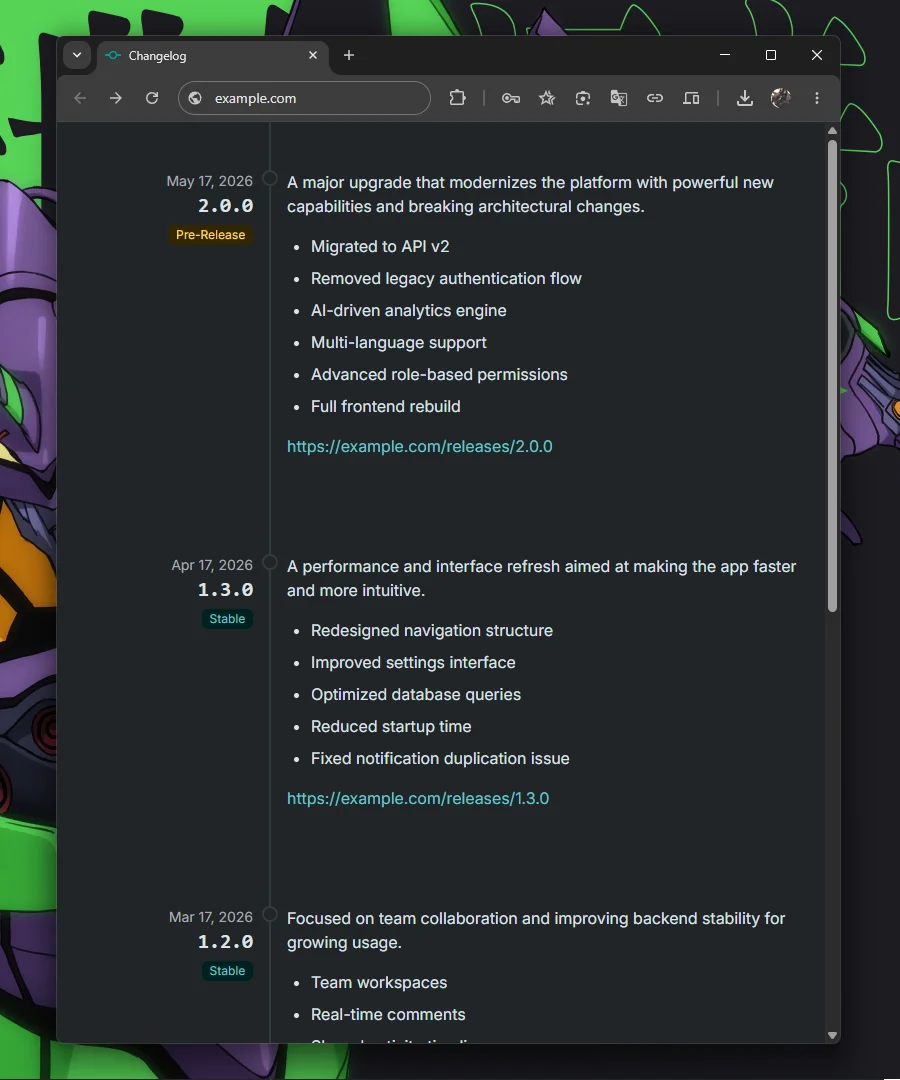900x1080 pixels.
Task: Click the scrollbar up arrow
Action: [x=832, y=131]
